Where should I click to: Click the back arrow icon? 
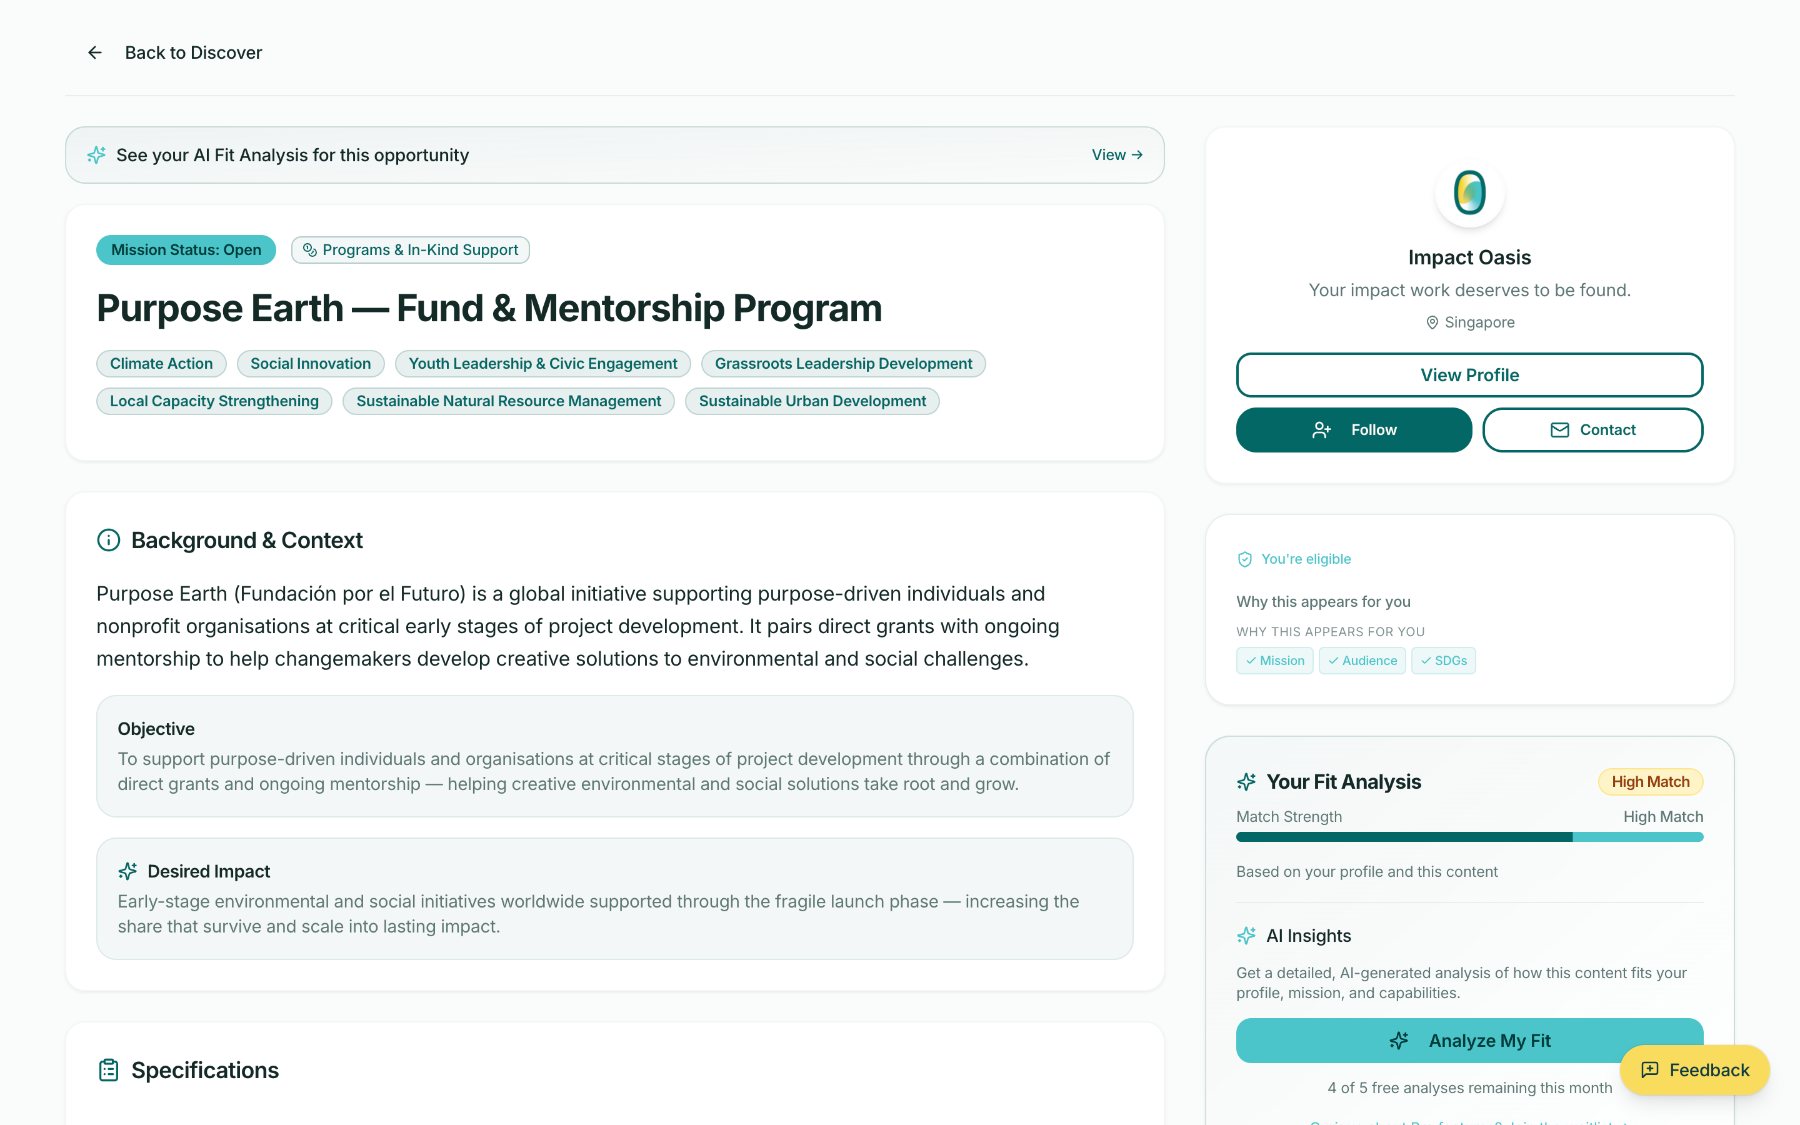tap(95, 53)
